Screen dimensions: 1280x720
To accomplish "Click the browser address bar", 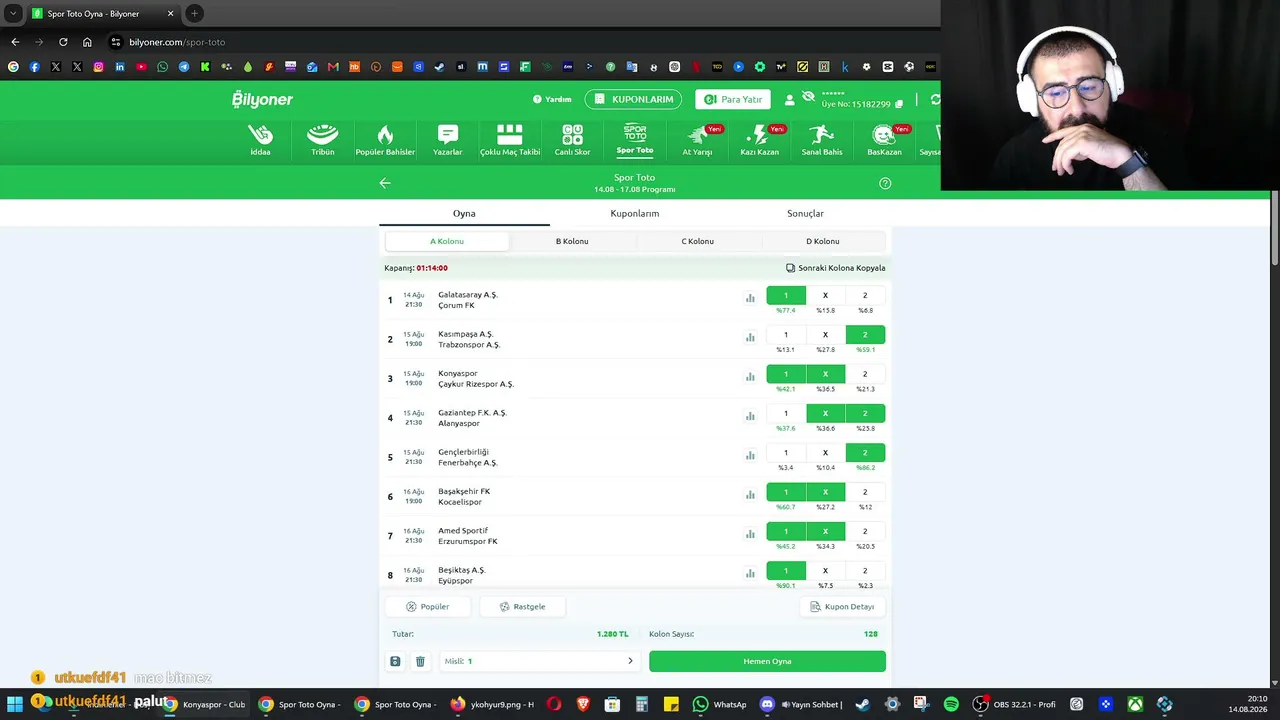I will point(520,42).
